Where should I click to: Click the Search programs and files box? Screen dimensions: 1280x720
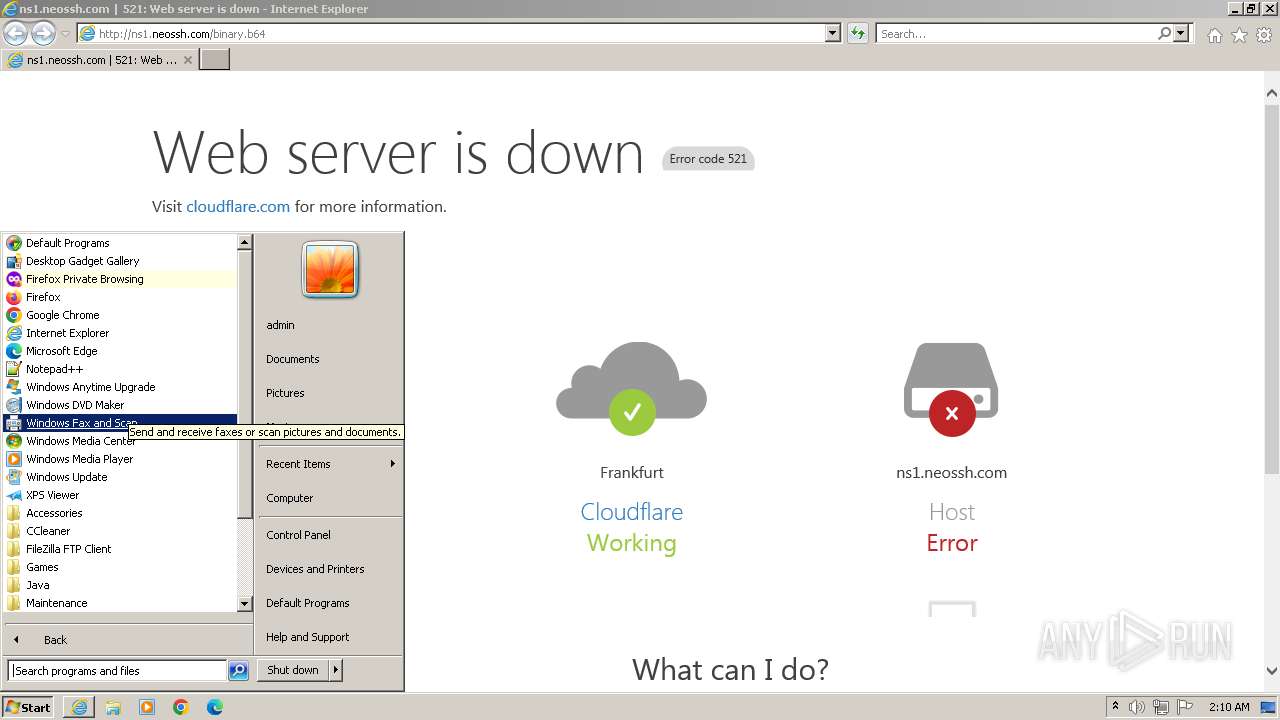coord(117,671)
